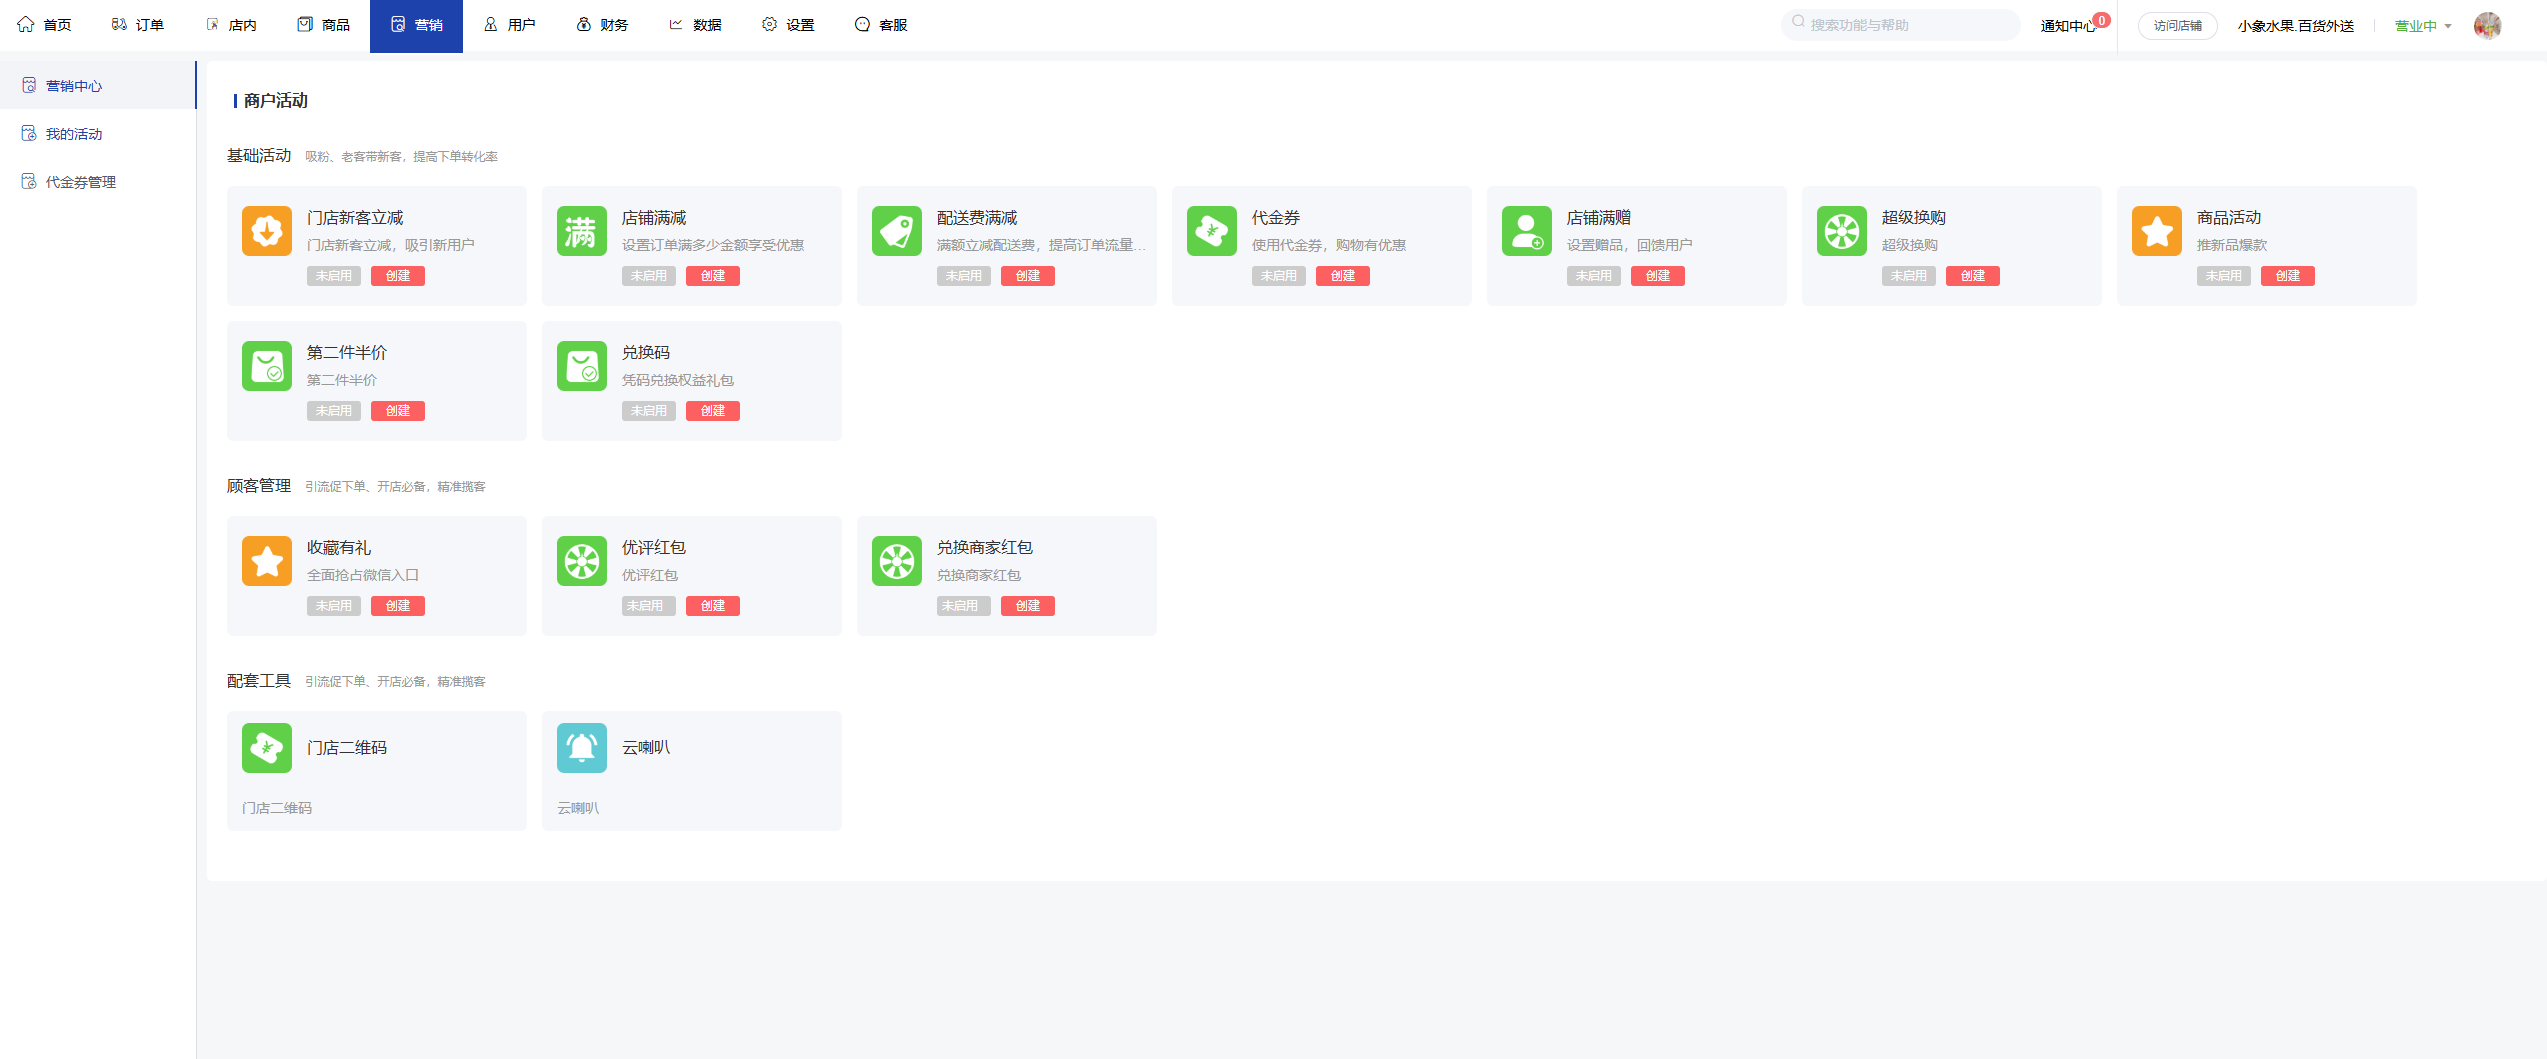Click 创建 button for 第二件半价
This screenshot has width=2547, height=1059.
[397, 411]
